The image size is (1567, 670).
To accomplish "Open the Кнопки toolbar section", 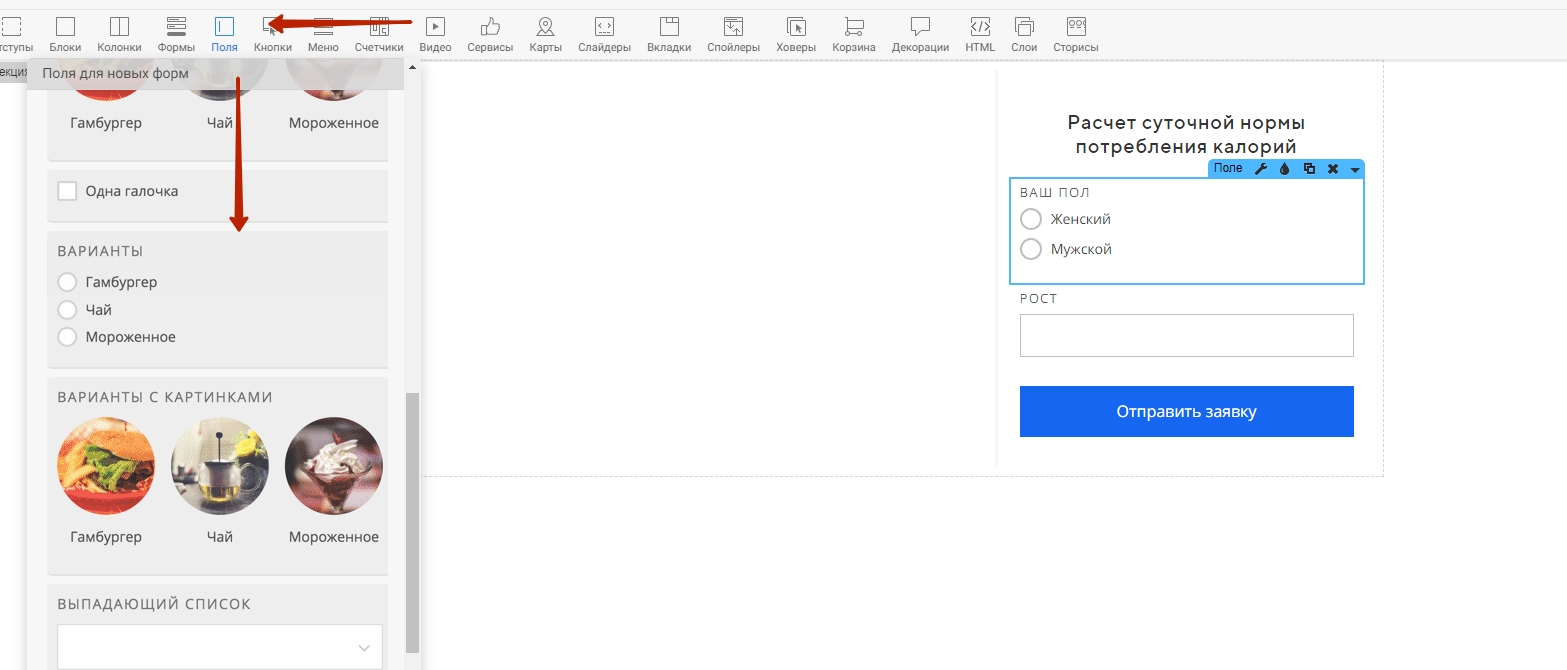I will [273, 34].
